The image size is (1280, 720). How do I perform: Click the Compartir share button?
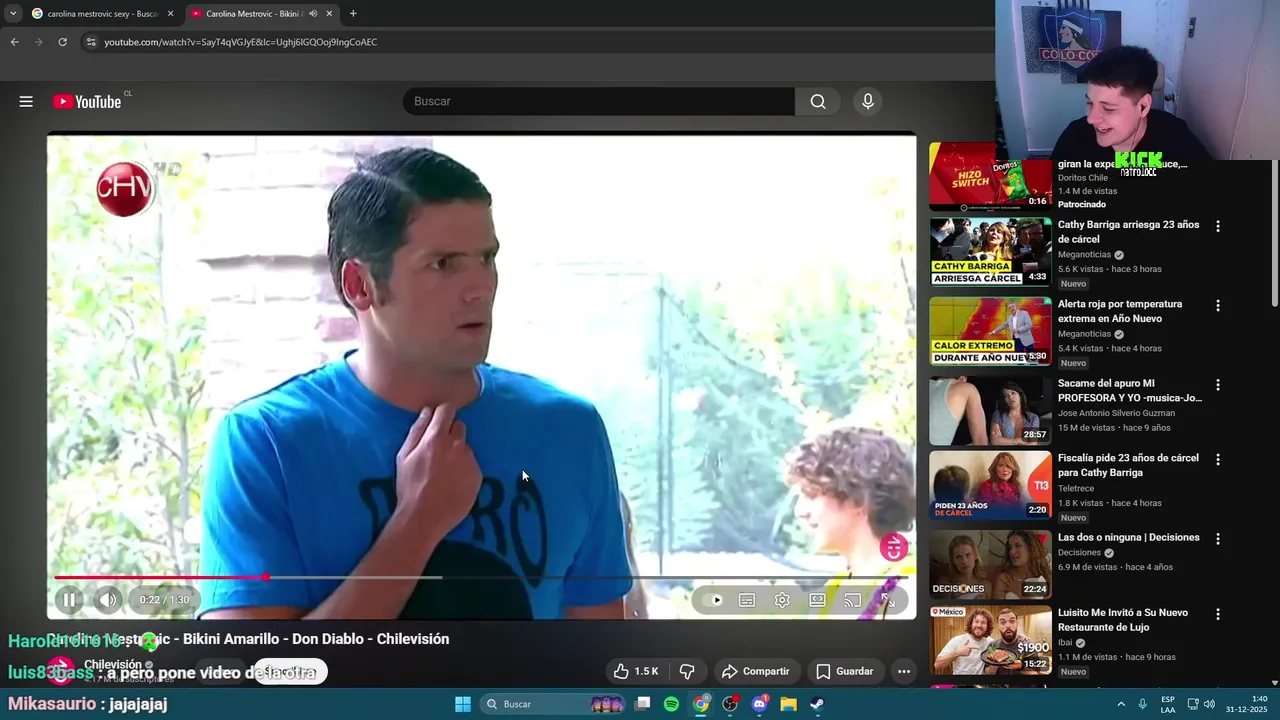point(755,671)
